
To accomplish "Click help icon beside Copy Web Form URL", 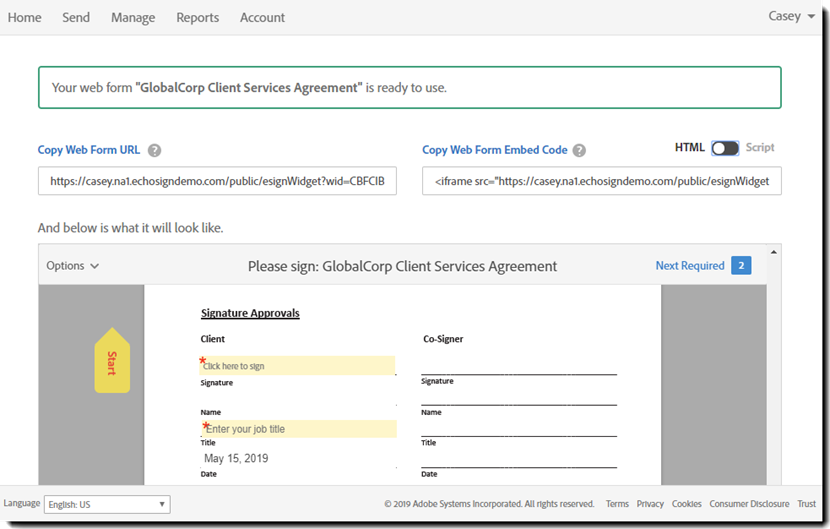I will pyautogui.click(x=155, y=151).
